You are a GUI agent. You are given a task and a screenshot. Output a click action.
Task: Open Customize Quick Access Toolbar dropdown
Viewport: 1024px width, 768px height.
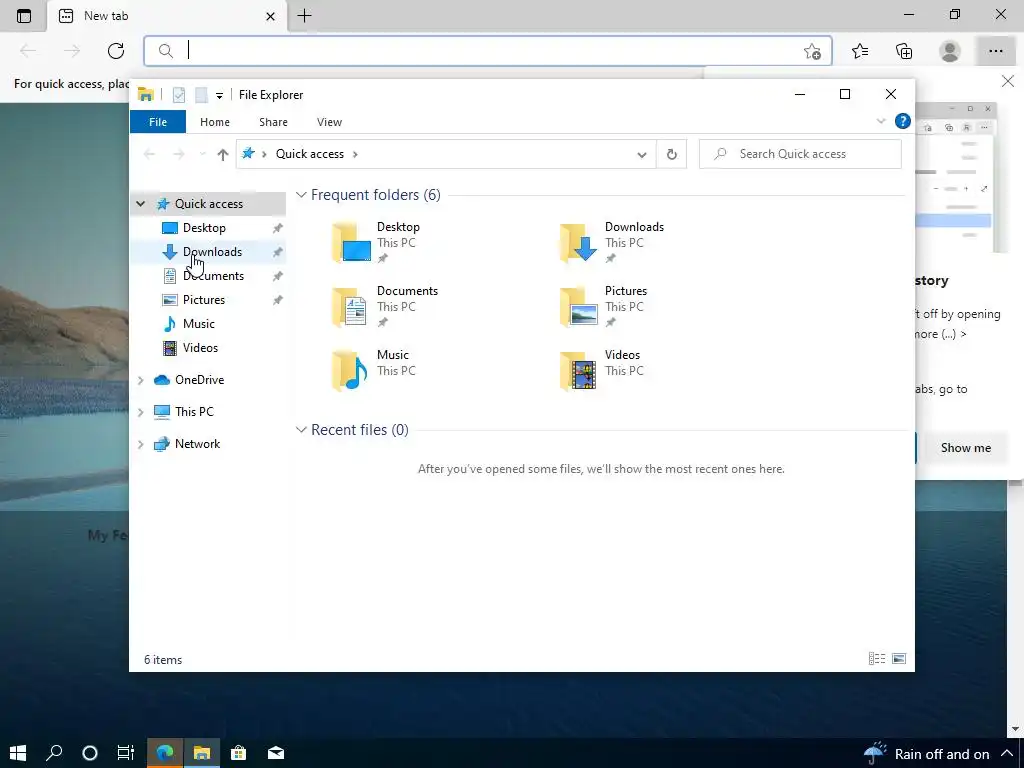click(219, 95)
